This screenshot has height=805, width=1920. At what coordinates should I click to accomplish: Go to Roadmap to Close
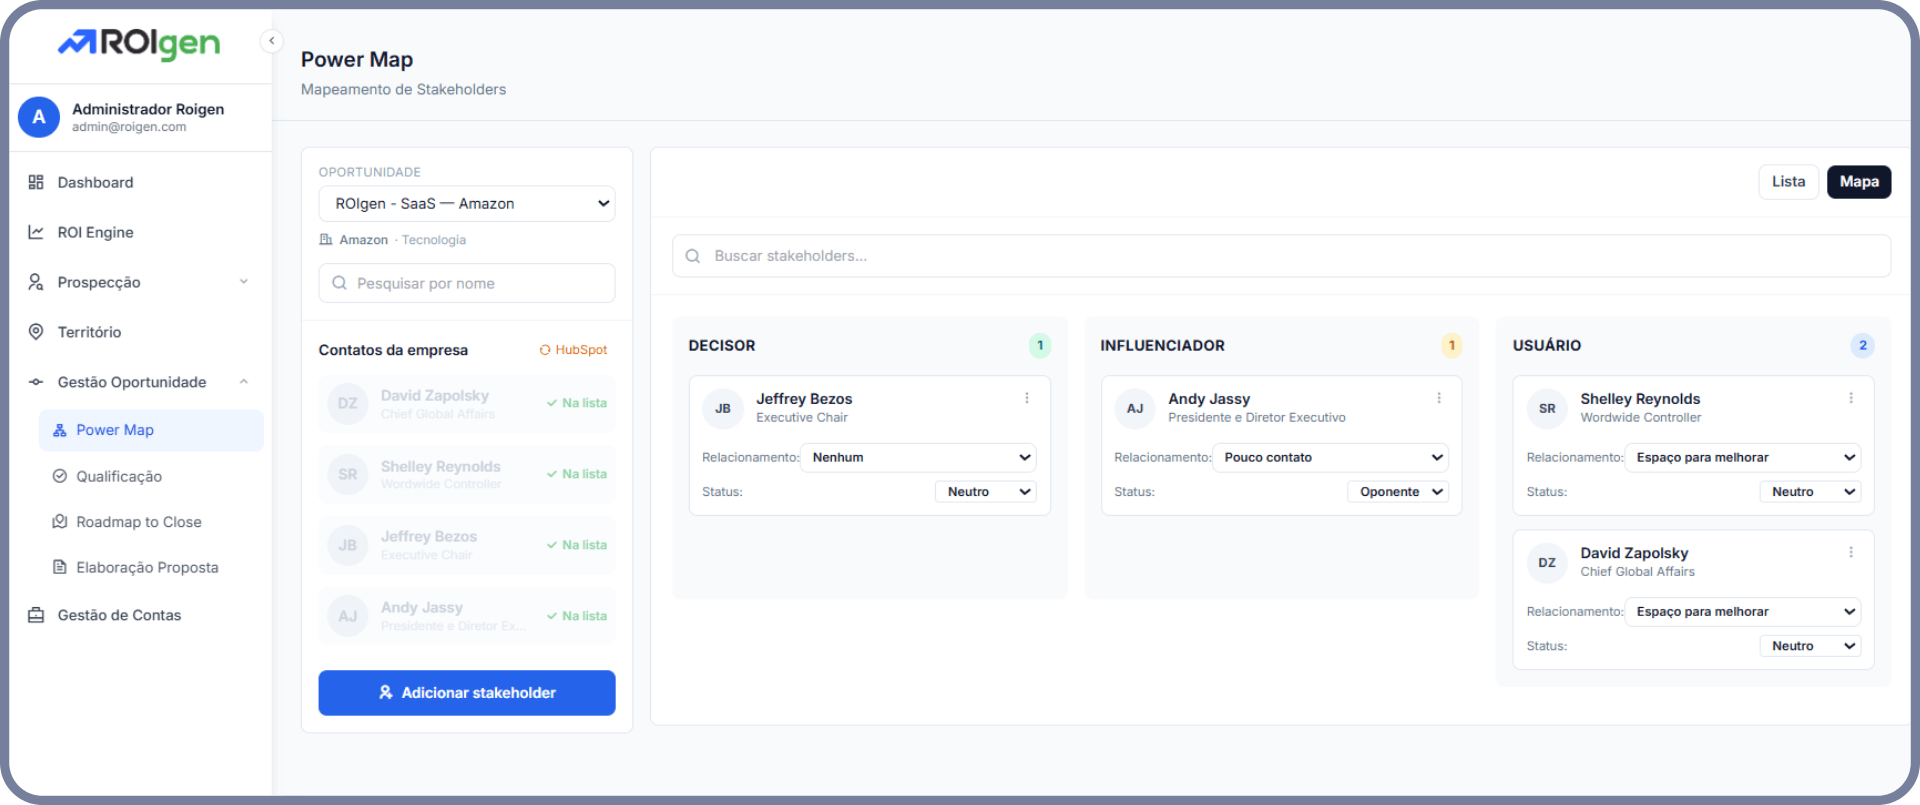138,522
